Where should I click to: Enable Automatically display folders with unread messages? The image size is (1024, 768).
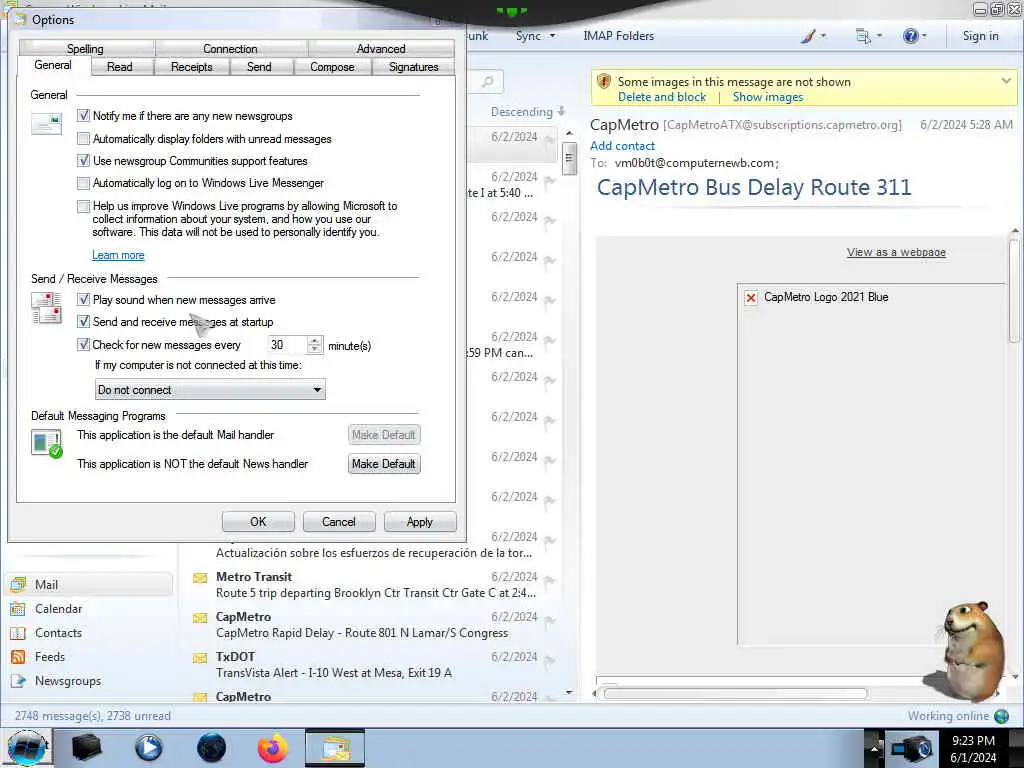coord(83,138)
